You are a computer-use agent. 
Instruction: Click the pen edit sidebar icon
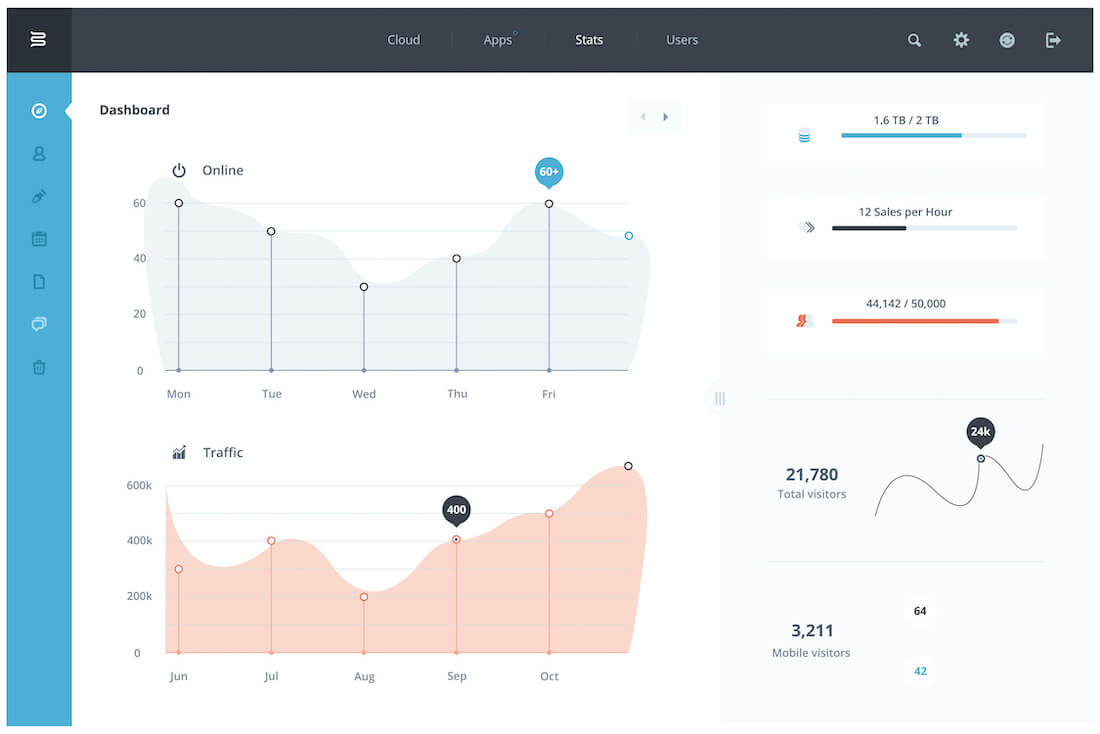coord(39,196)
